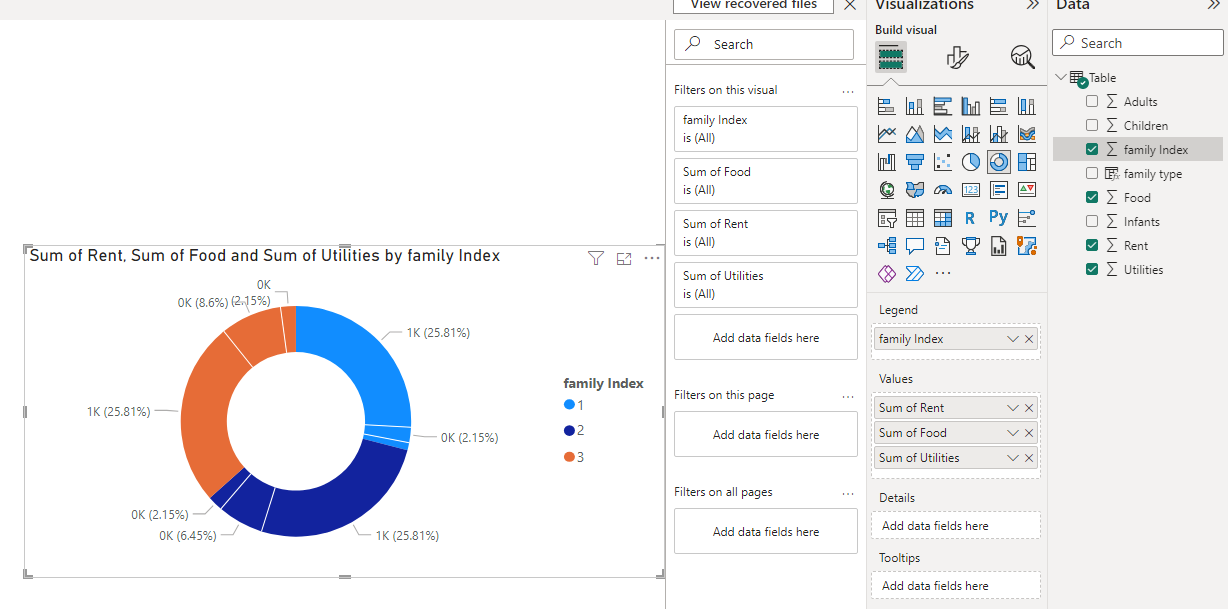
Task: Open Sum of Food field dropdown
Action: click(x=1013, y=433)
